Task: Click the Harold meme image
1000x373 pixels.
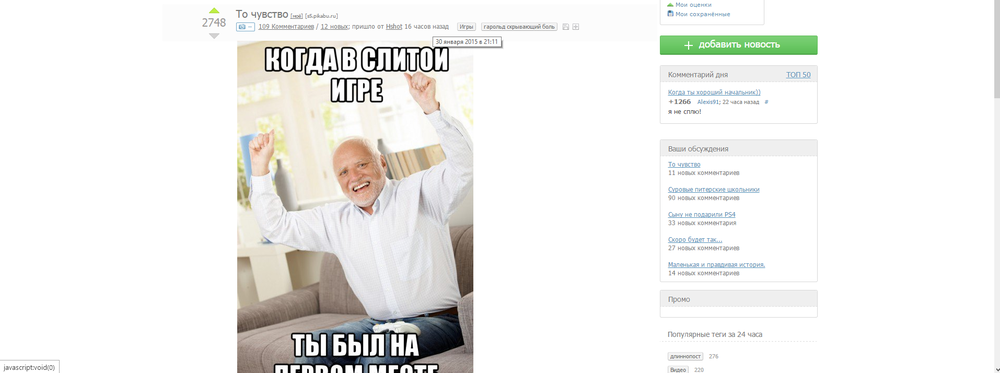Action: click(x=355, y=207)
